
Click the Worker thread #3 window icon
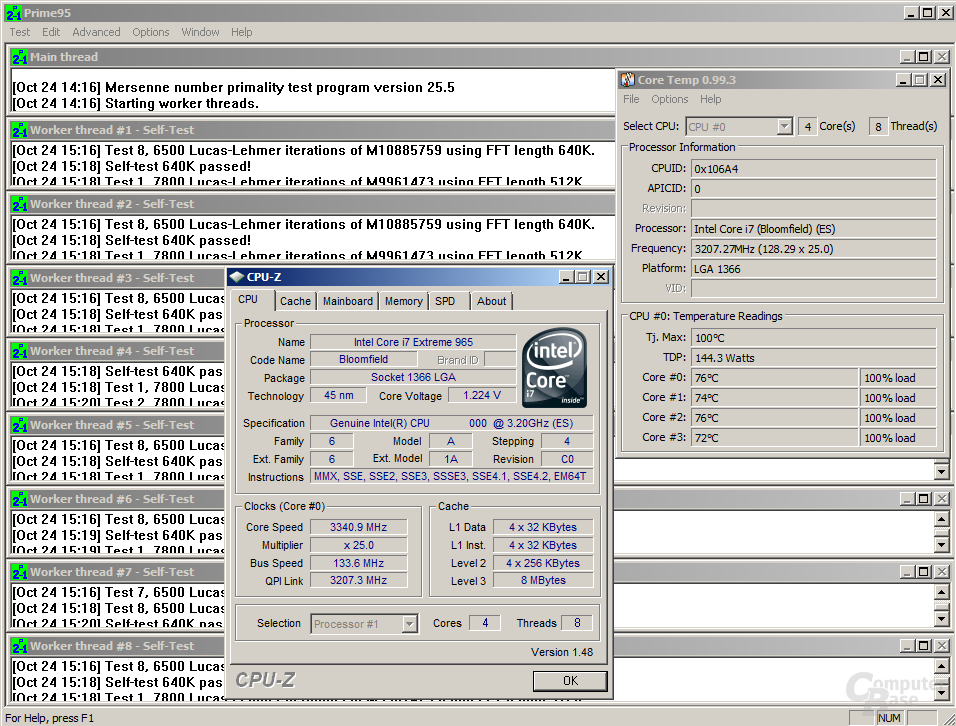tap(20, 278)
